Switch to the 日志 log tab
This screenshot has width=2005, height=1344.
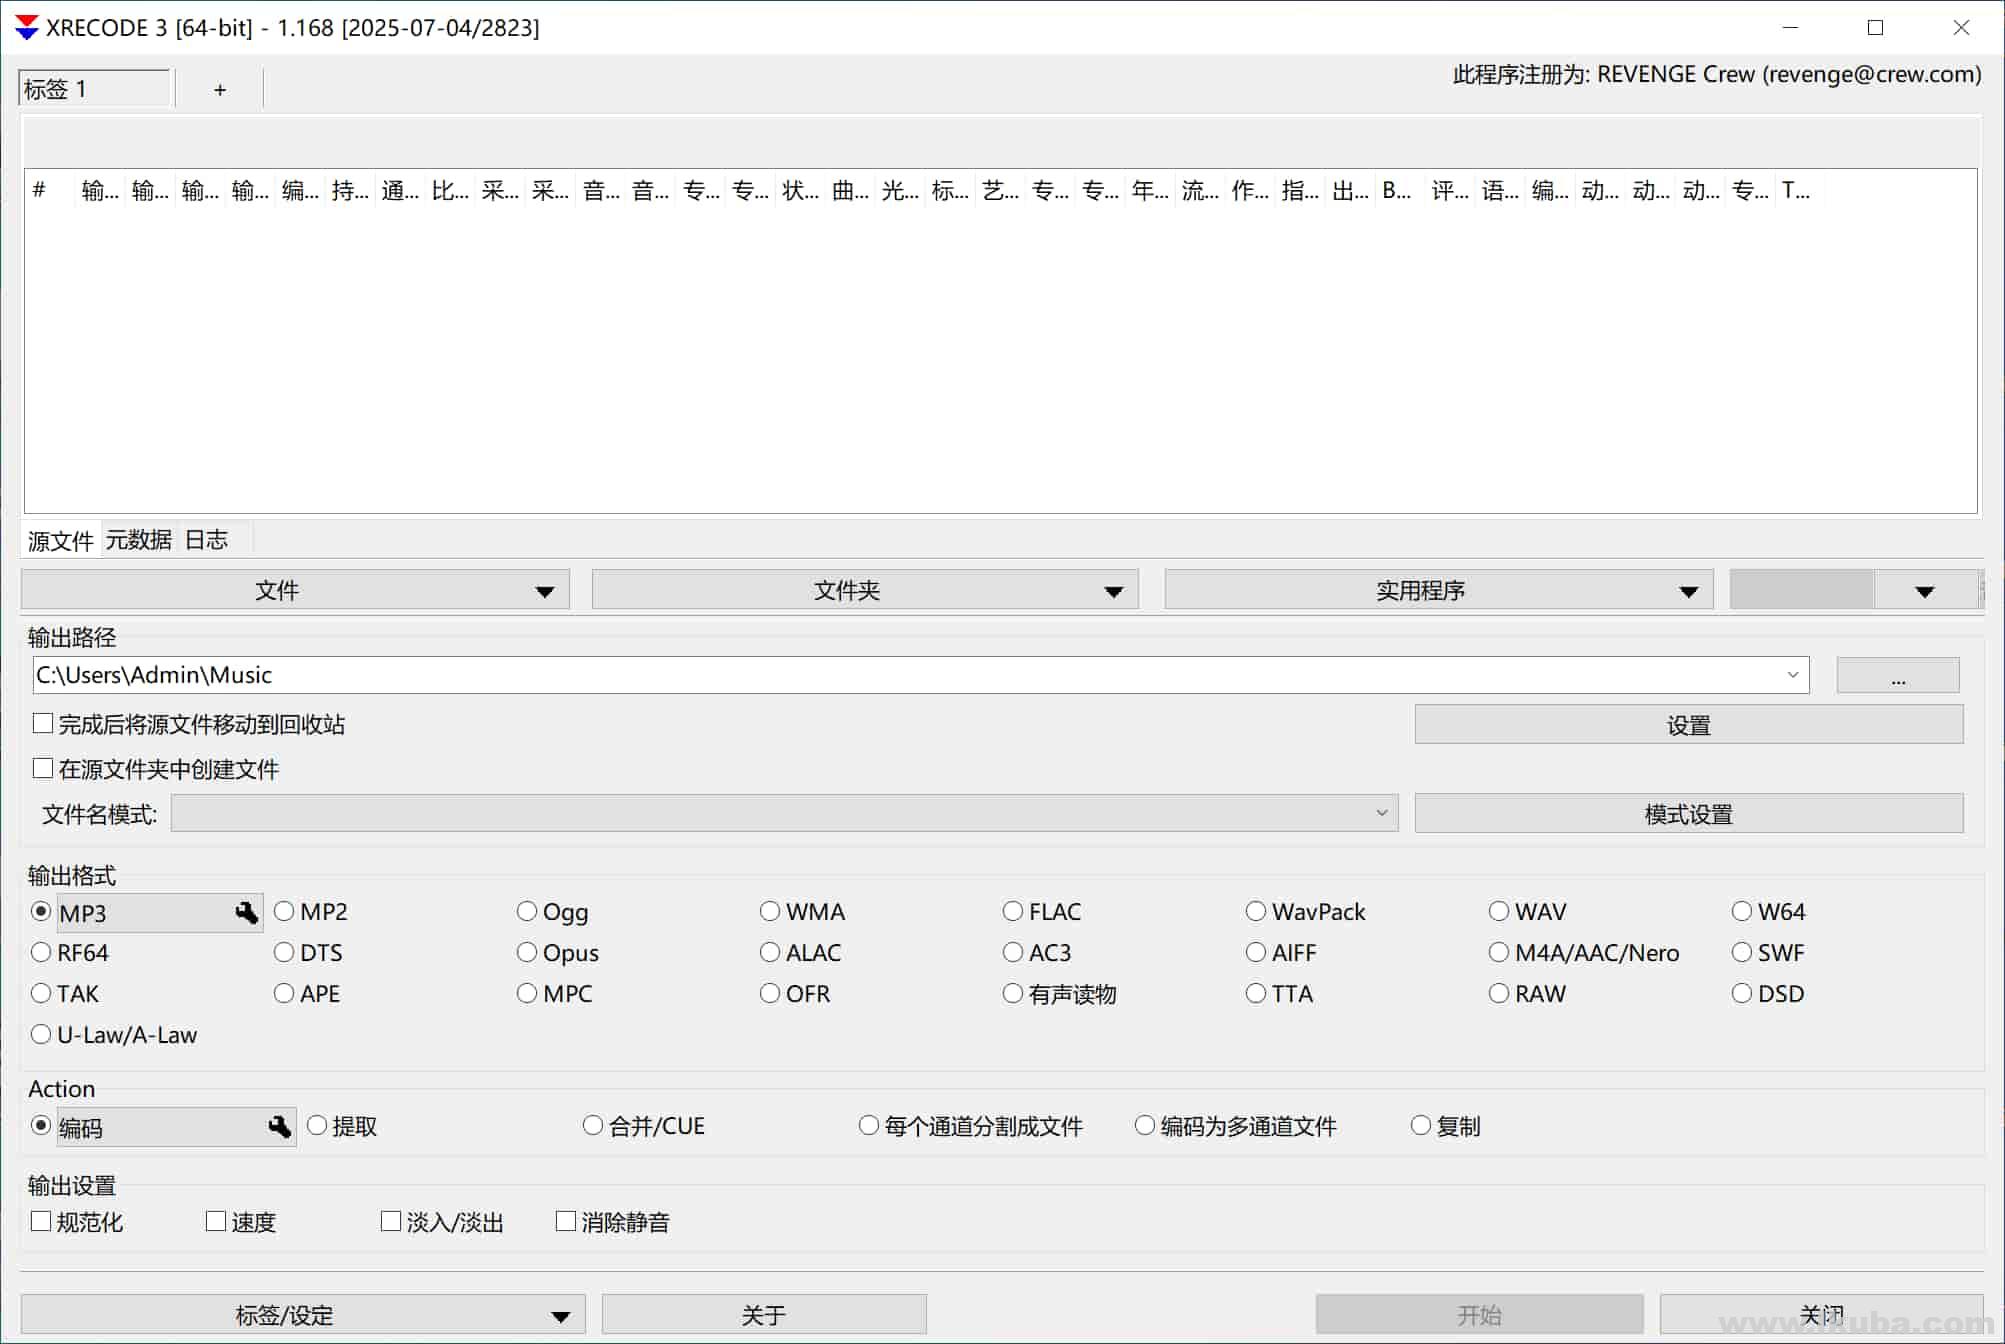(x=207, y=540)
